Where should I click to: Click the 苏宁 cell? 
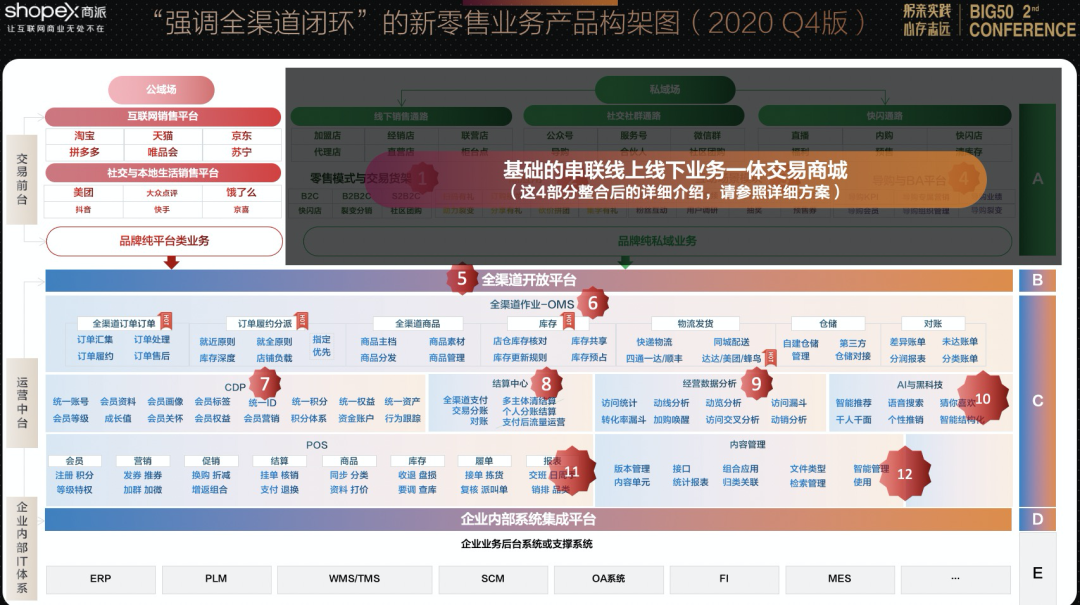[241, 152]
